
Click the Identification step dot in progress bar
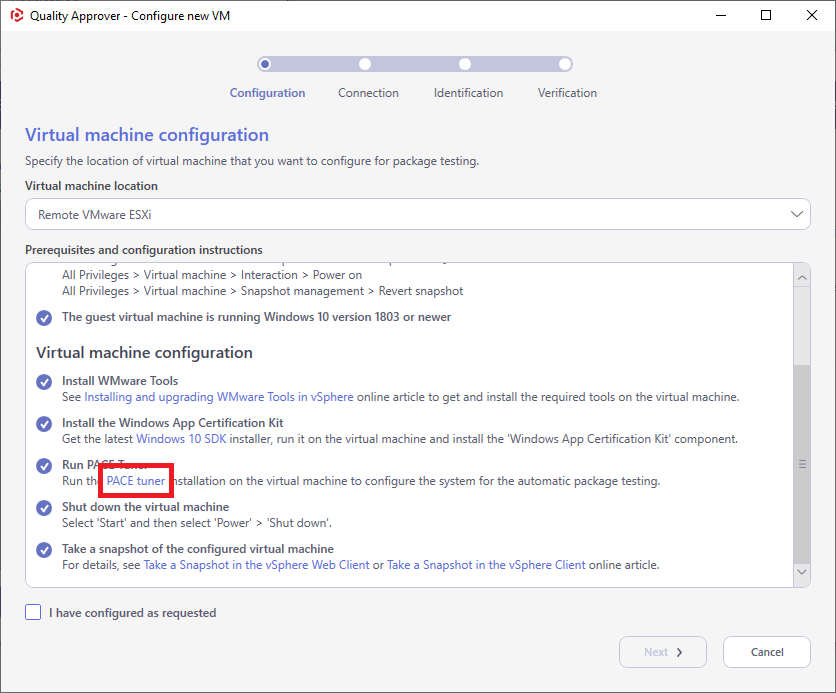pos(465,64)
